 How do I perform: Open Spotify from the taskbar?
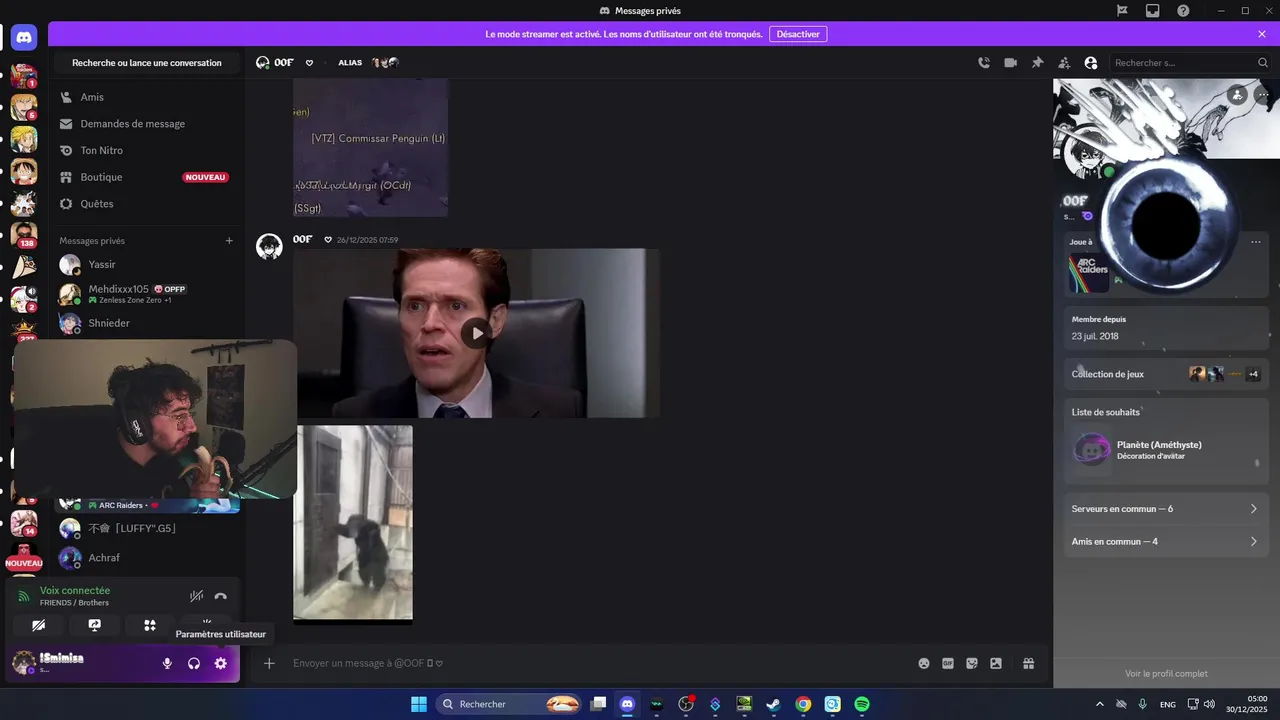click(862, 704)
